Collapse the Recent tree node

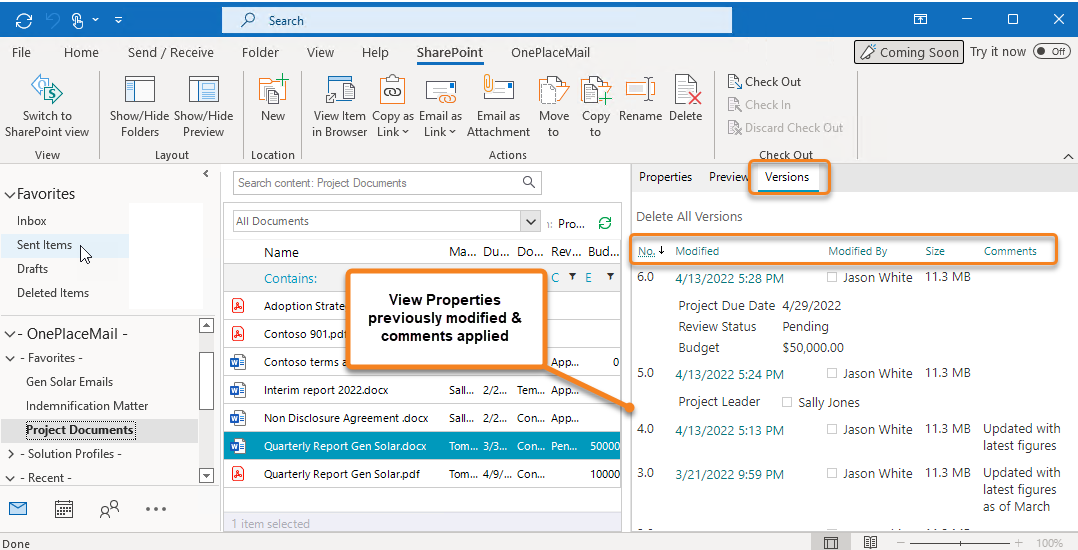coord(10,478)
